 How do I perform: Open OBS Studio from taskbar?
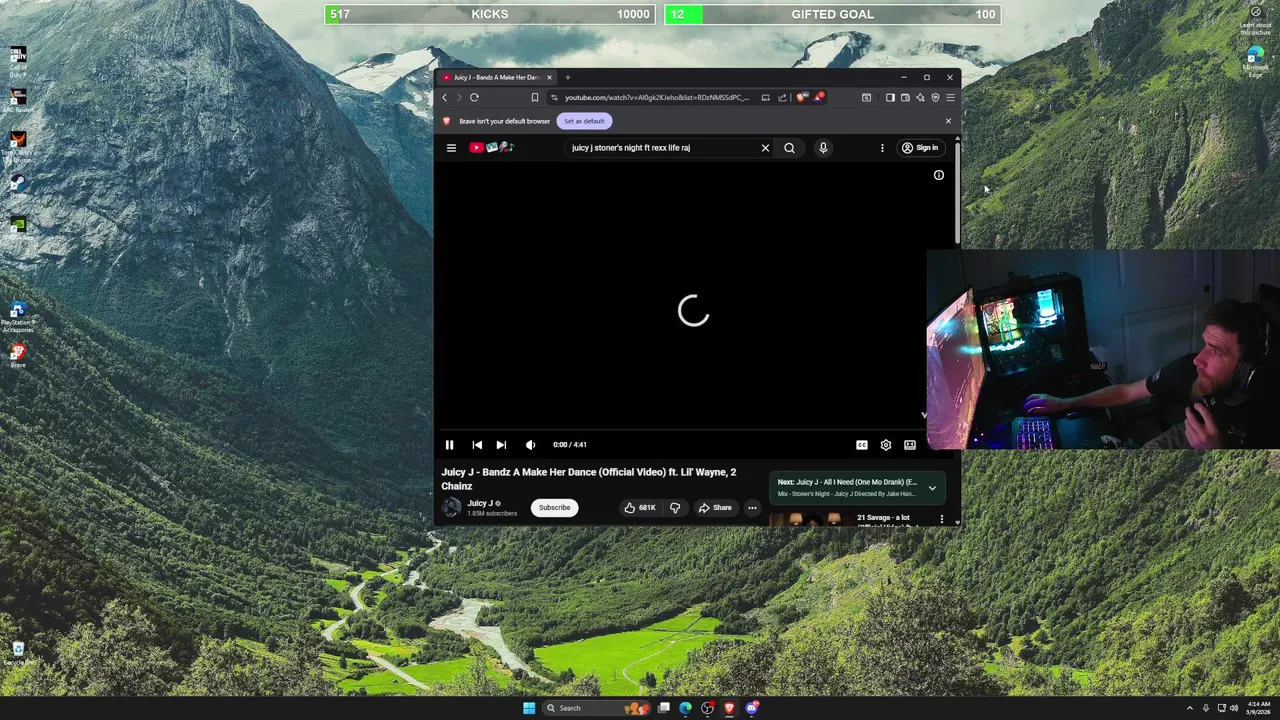click(x=707, y=708)
